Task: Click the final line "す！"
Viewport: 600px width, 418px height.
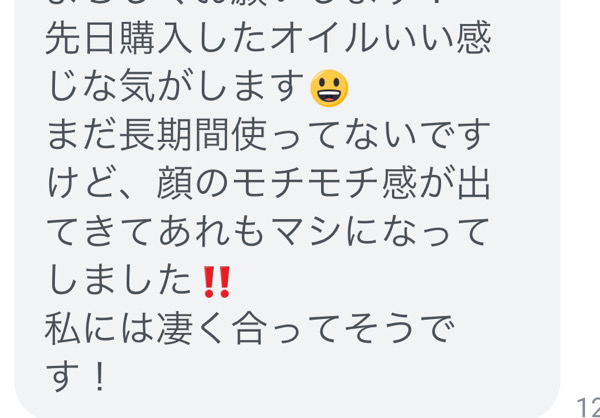Action: tap(77, 378)
